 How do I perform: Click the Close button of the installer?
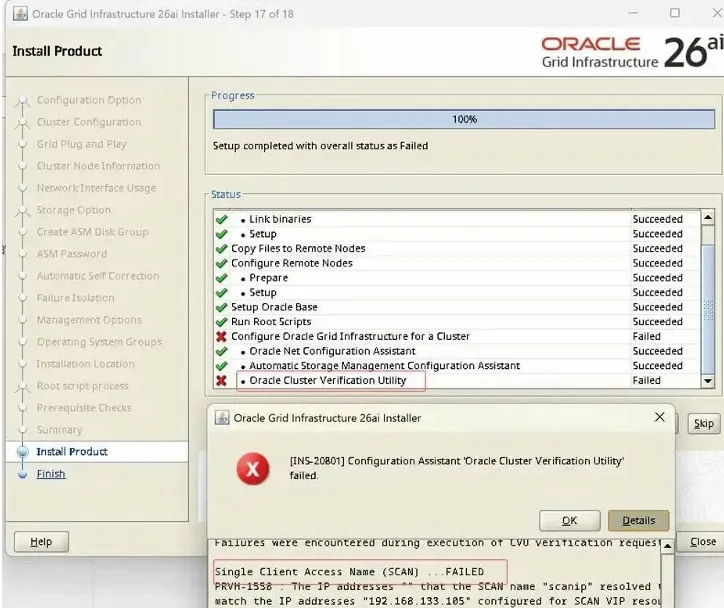pos(703,542)
